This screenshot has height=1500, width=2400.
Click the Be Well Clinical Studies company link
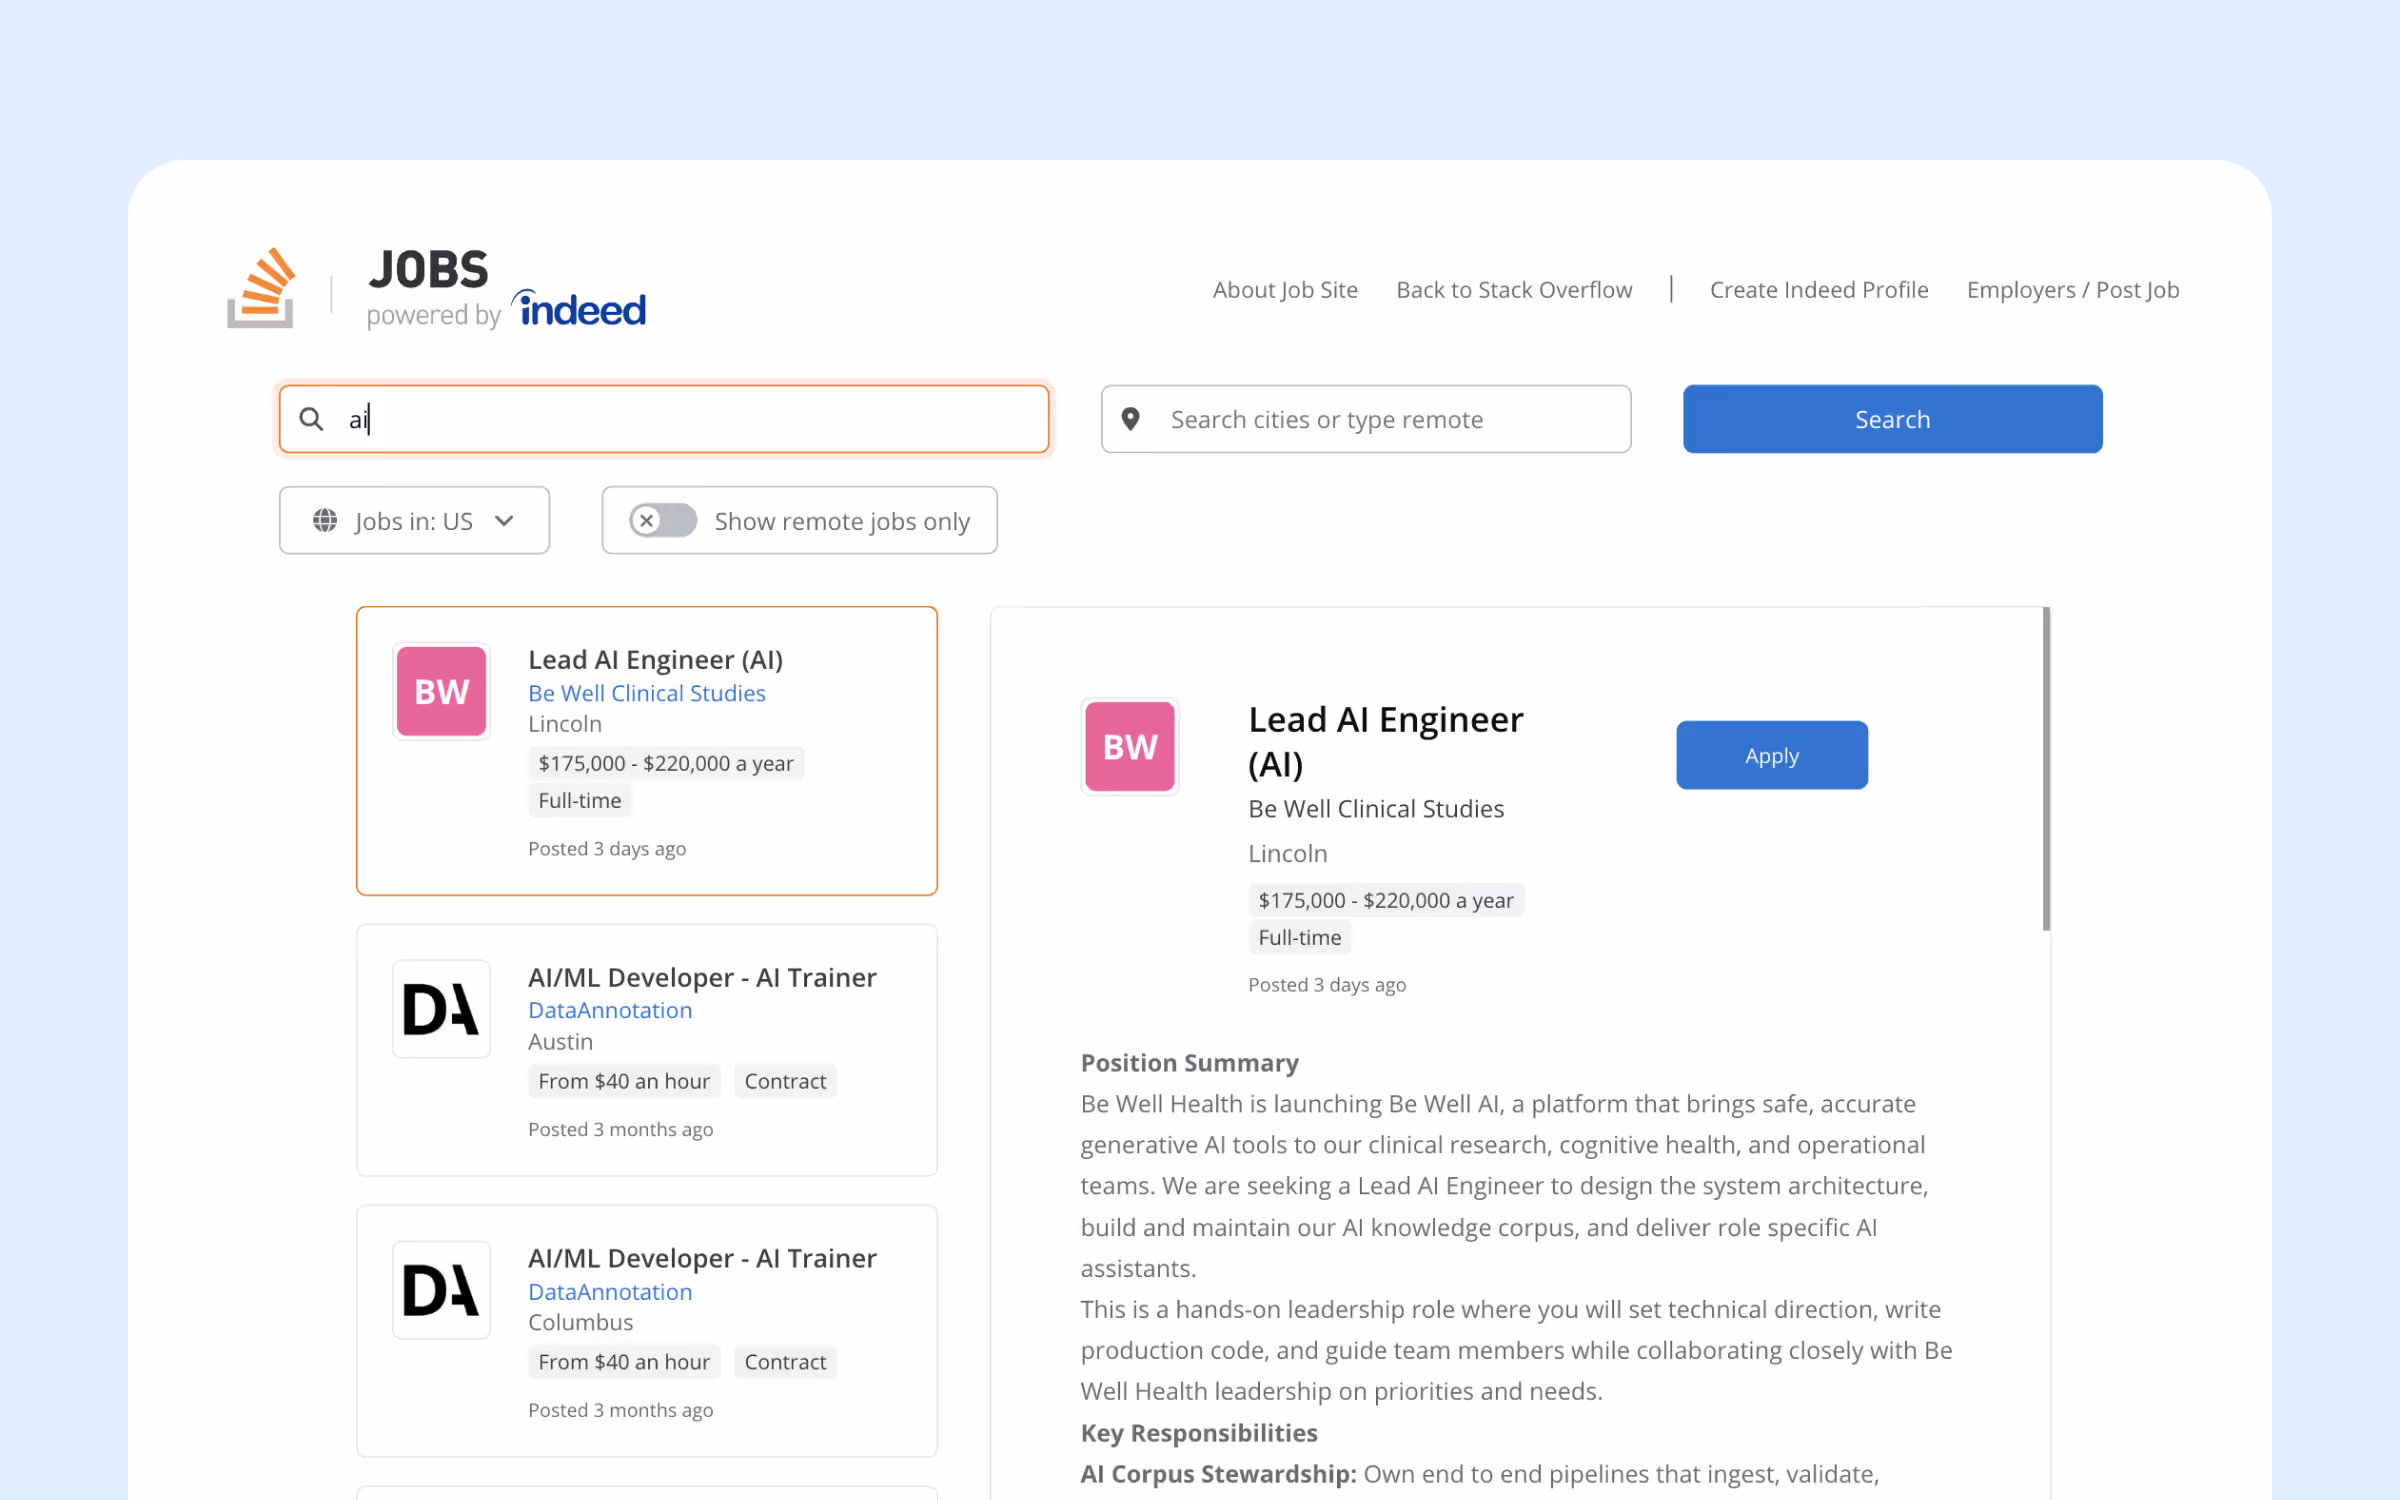pyautogui.click(x=646, y=692)
